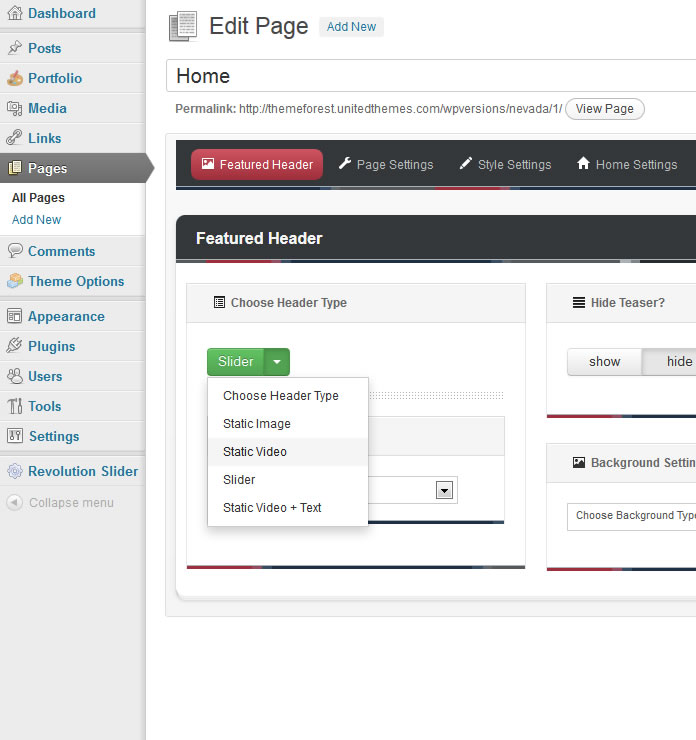The width and height of the screenshot is (696, 740).
Task: Choose Static Image header type option
Action: pos(257,424)
